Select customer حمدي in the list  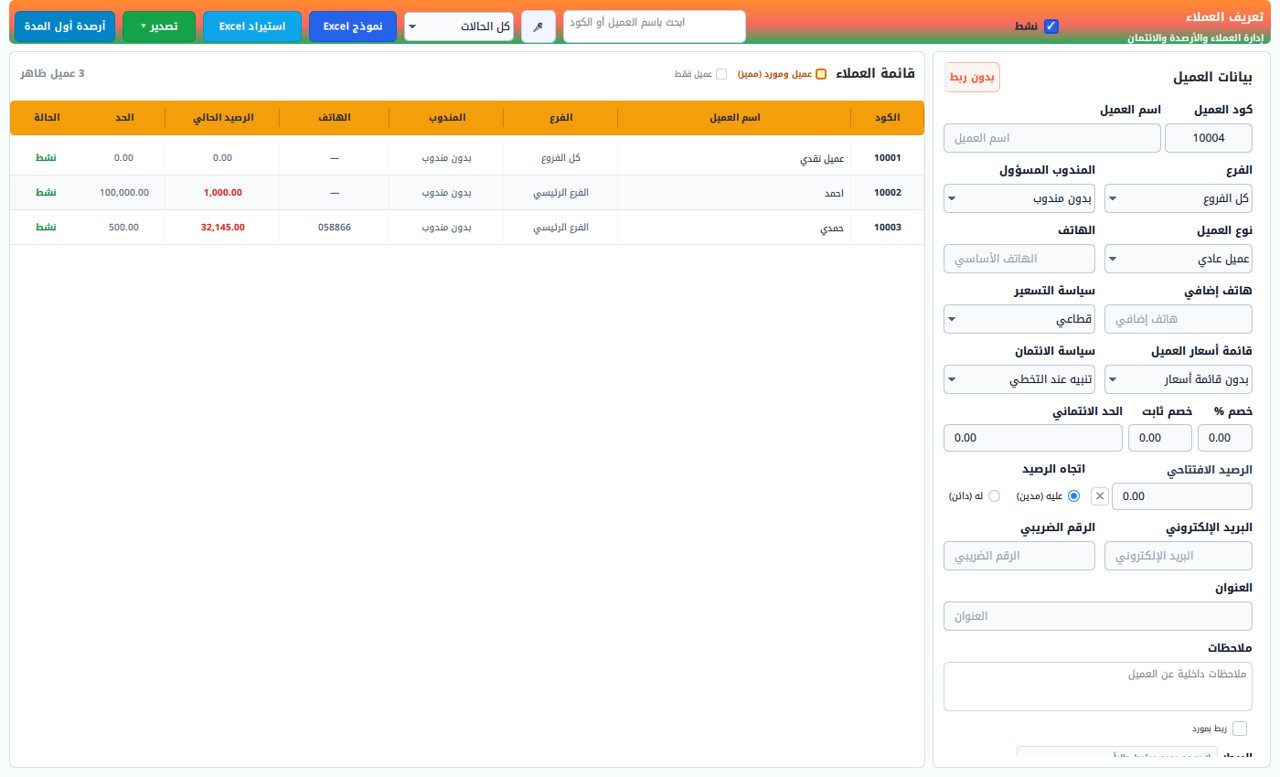coord(832,227)
